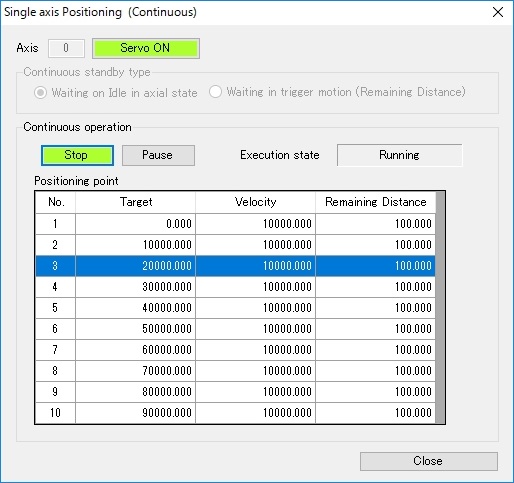This screenshot has height=483, width=514.
Task: Select the row with target 10000.000
Action: coord(235,245)
